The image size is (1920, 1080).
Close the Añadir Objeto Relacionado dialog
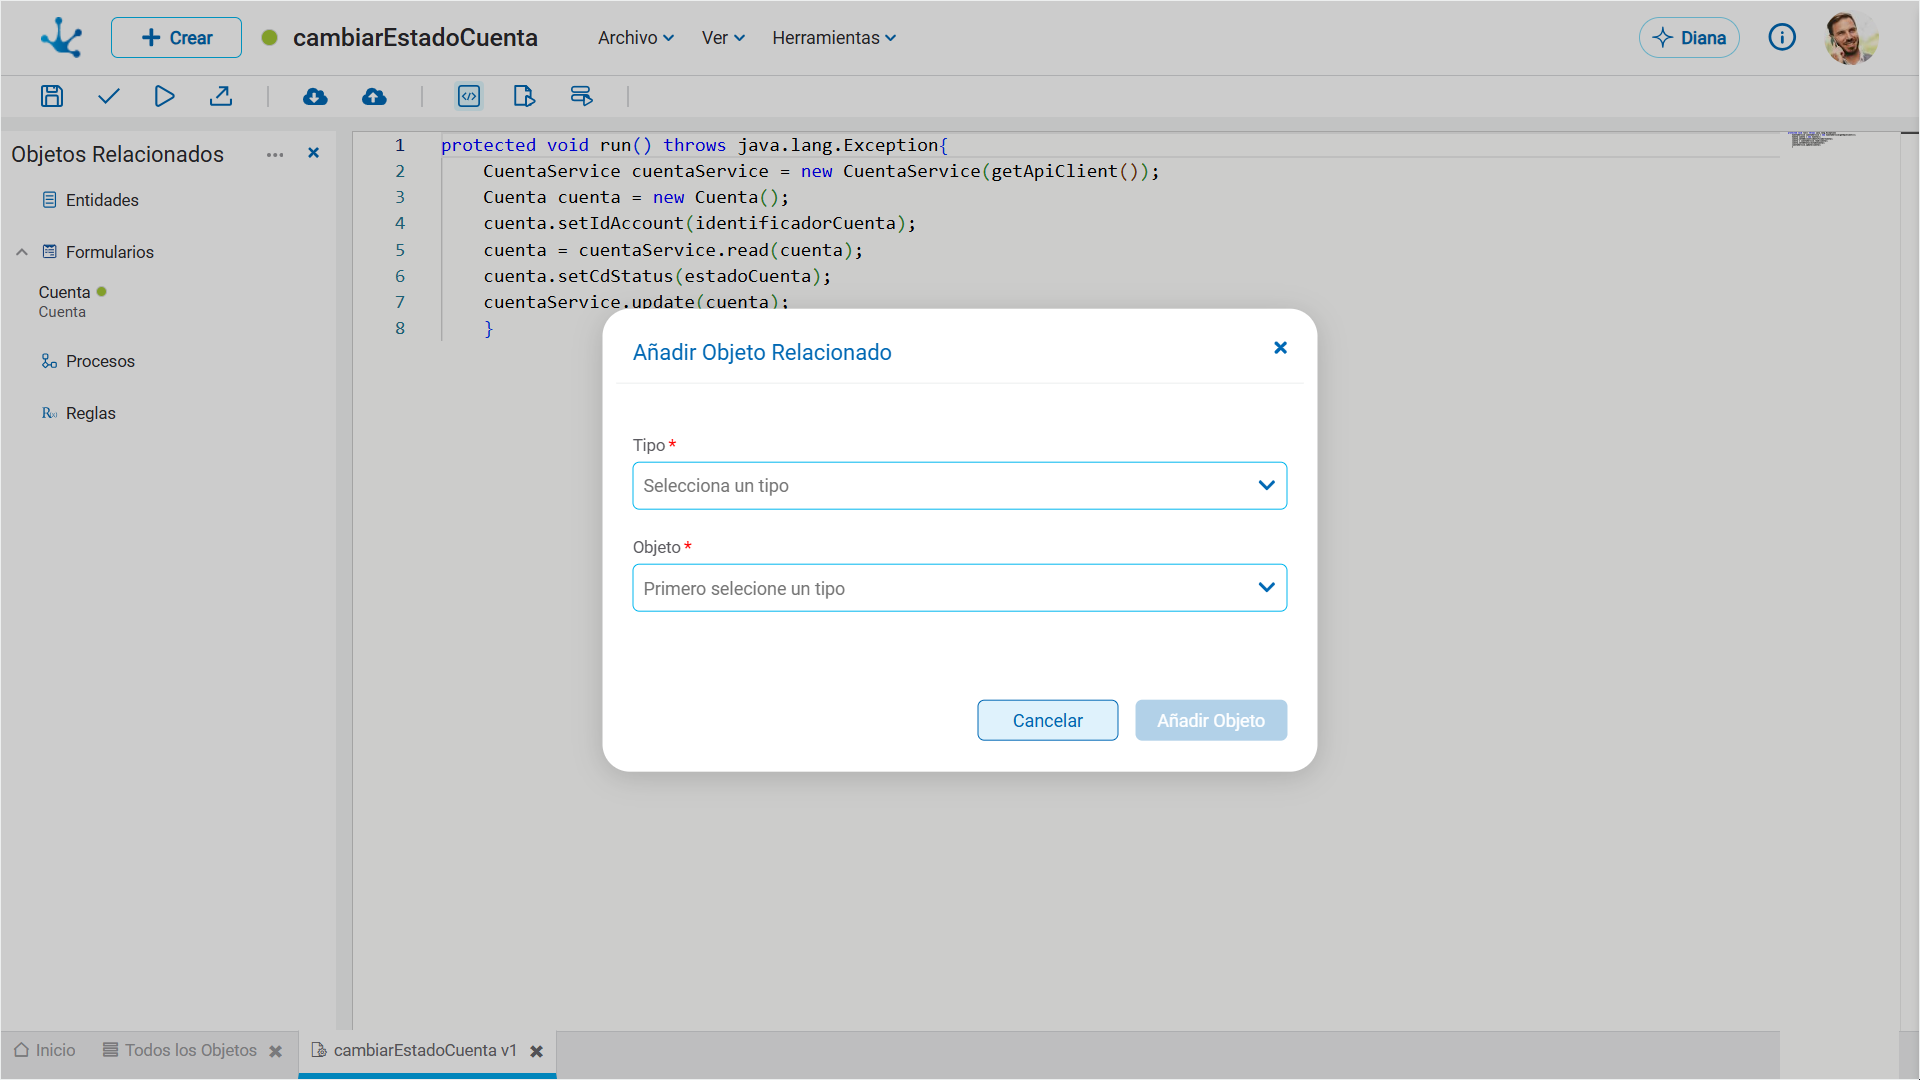(x=1280, y=348)
